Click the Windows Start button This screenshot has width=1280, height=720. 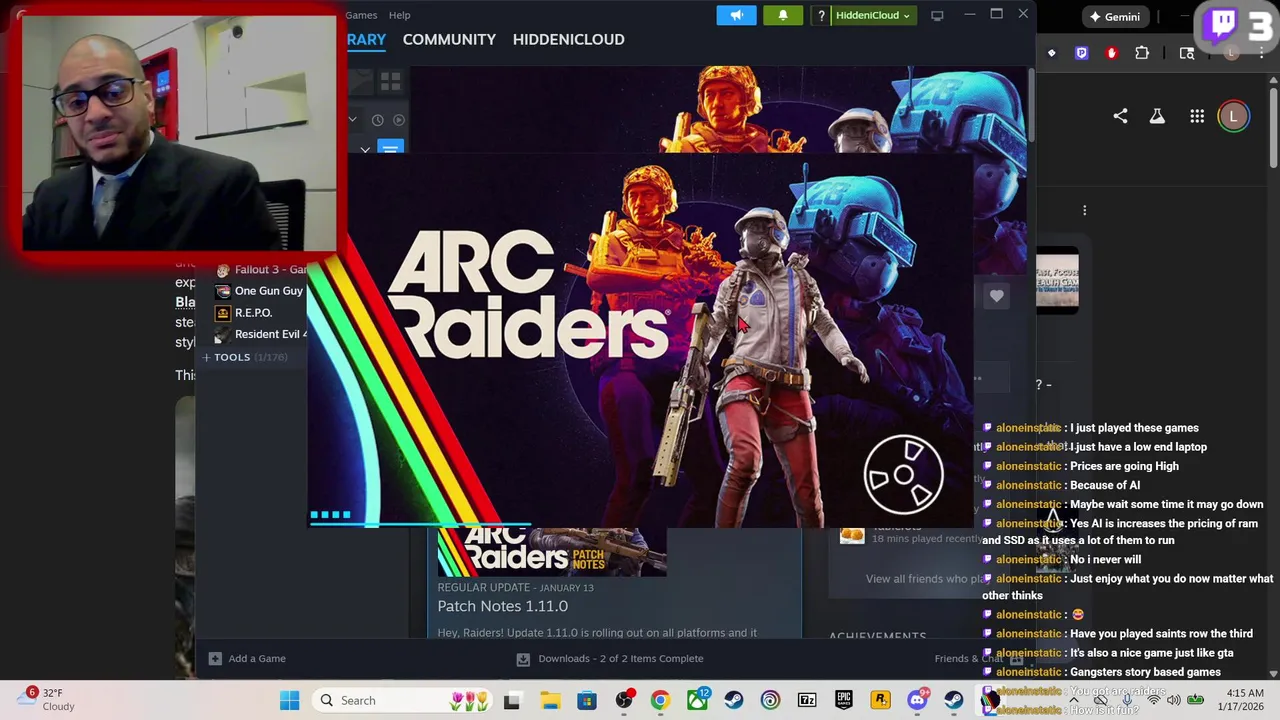pos(289,700)
